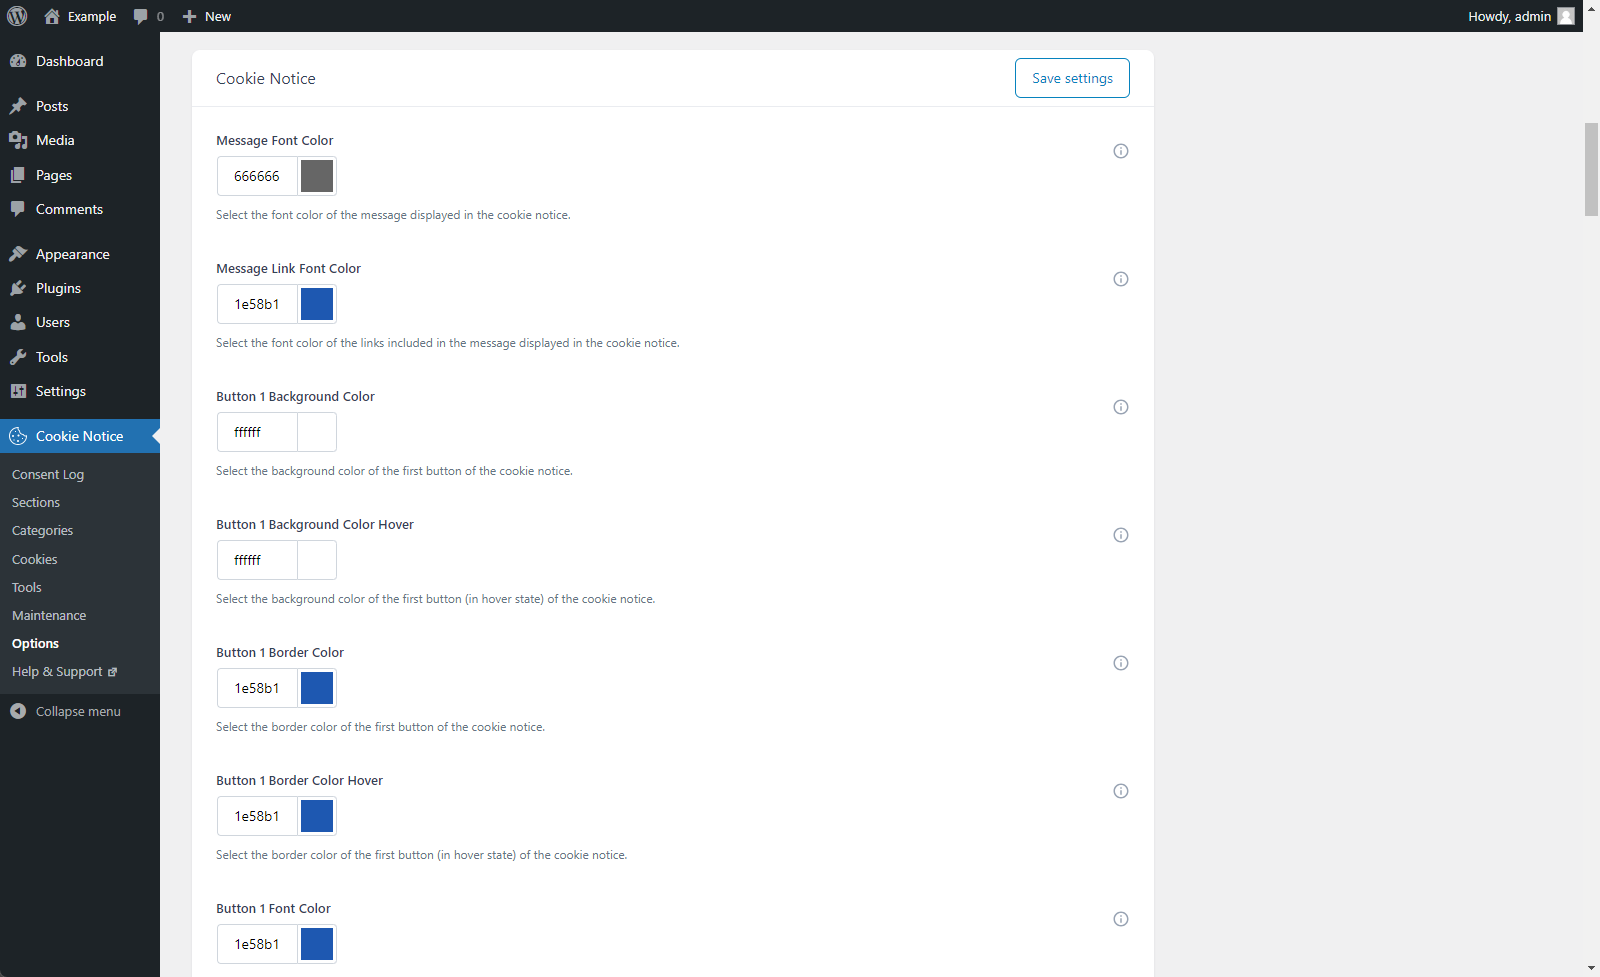Open the Cookies submenu item
1600x977 pixels.
(x=35, y=559)
